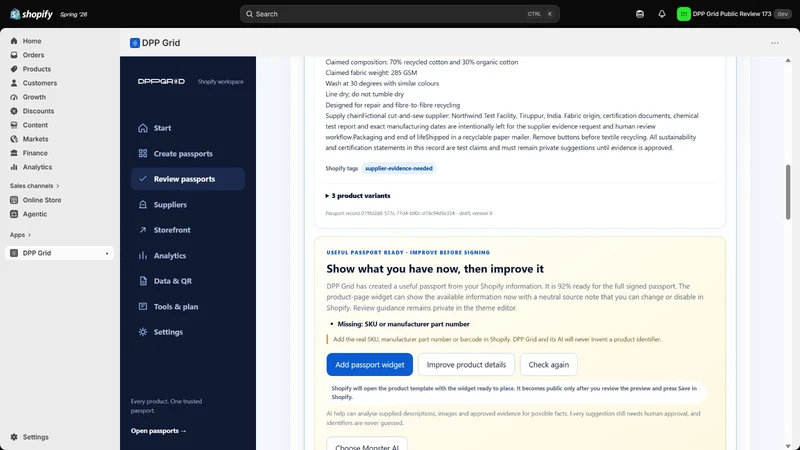Open the Discounts icon
Screen dimensions: 800x450
pyautogui.click(x=14, y=111)
